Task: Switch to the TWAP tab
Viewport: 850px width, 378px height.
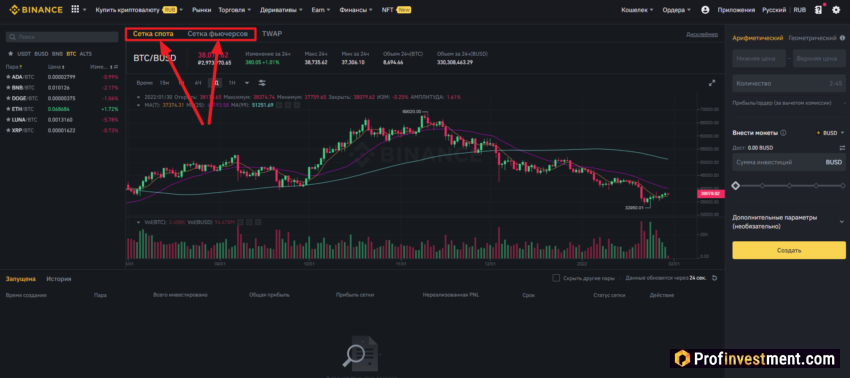Action: tap(272, 34)
